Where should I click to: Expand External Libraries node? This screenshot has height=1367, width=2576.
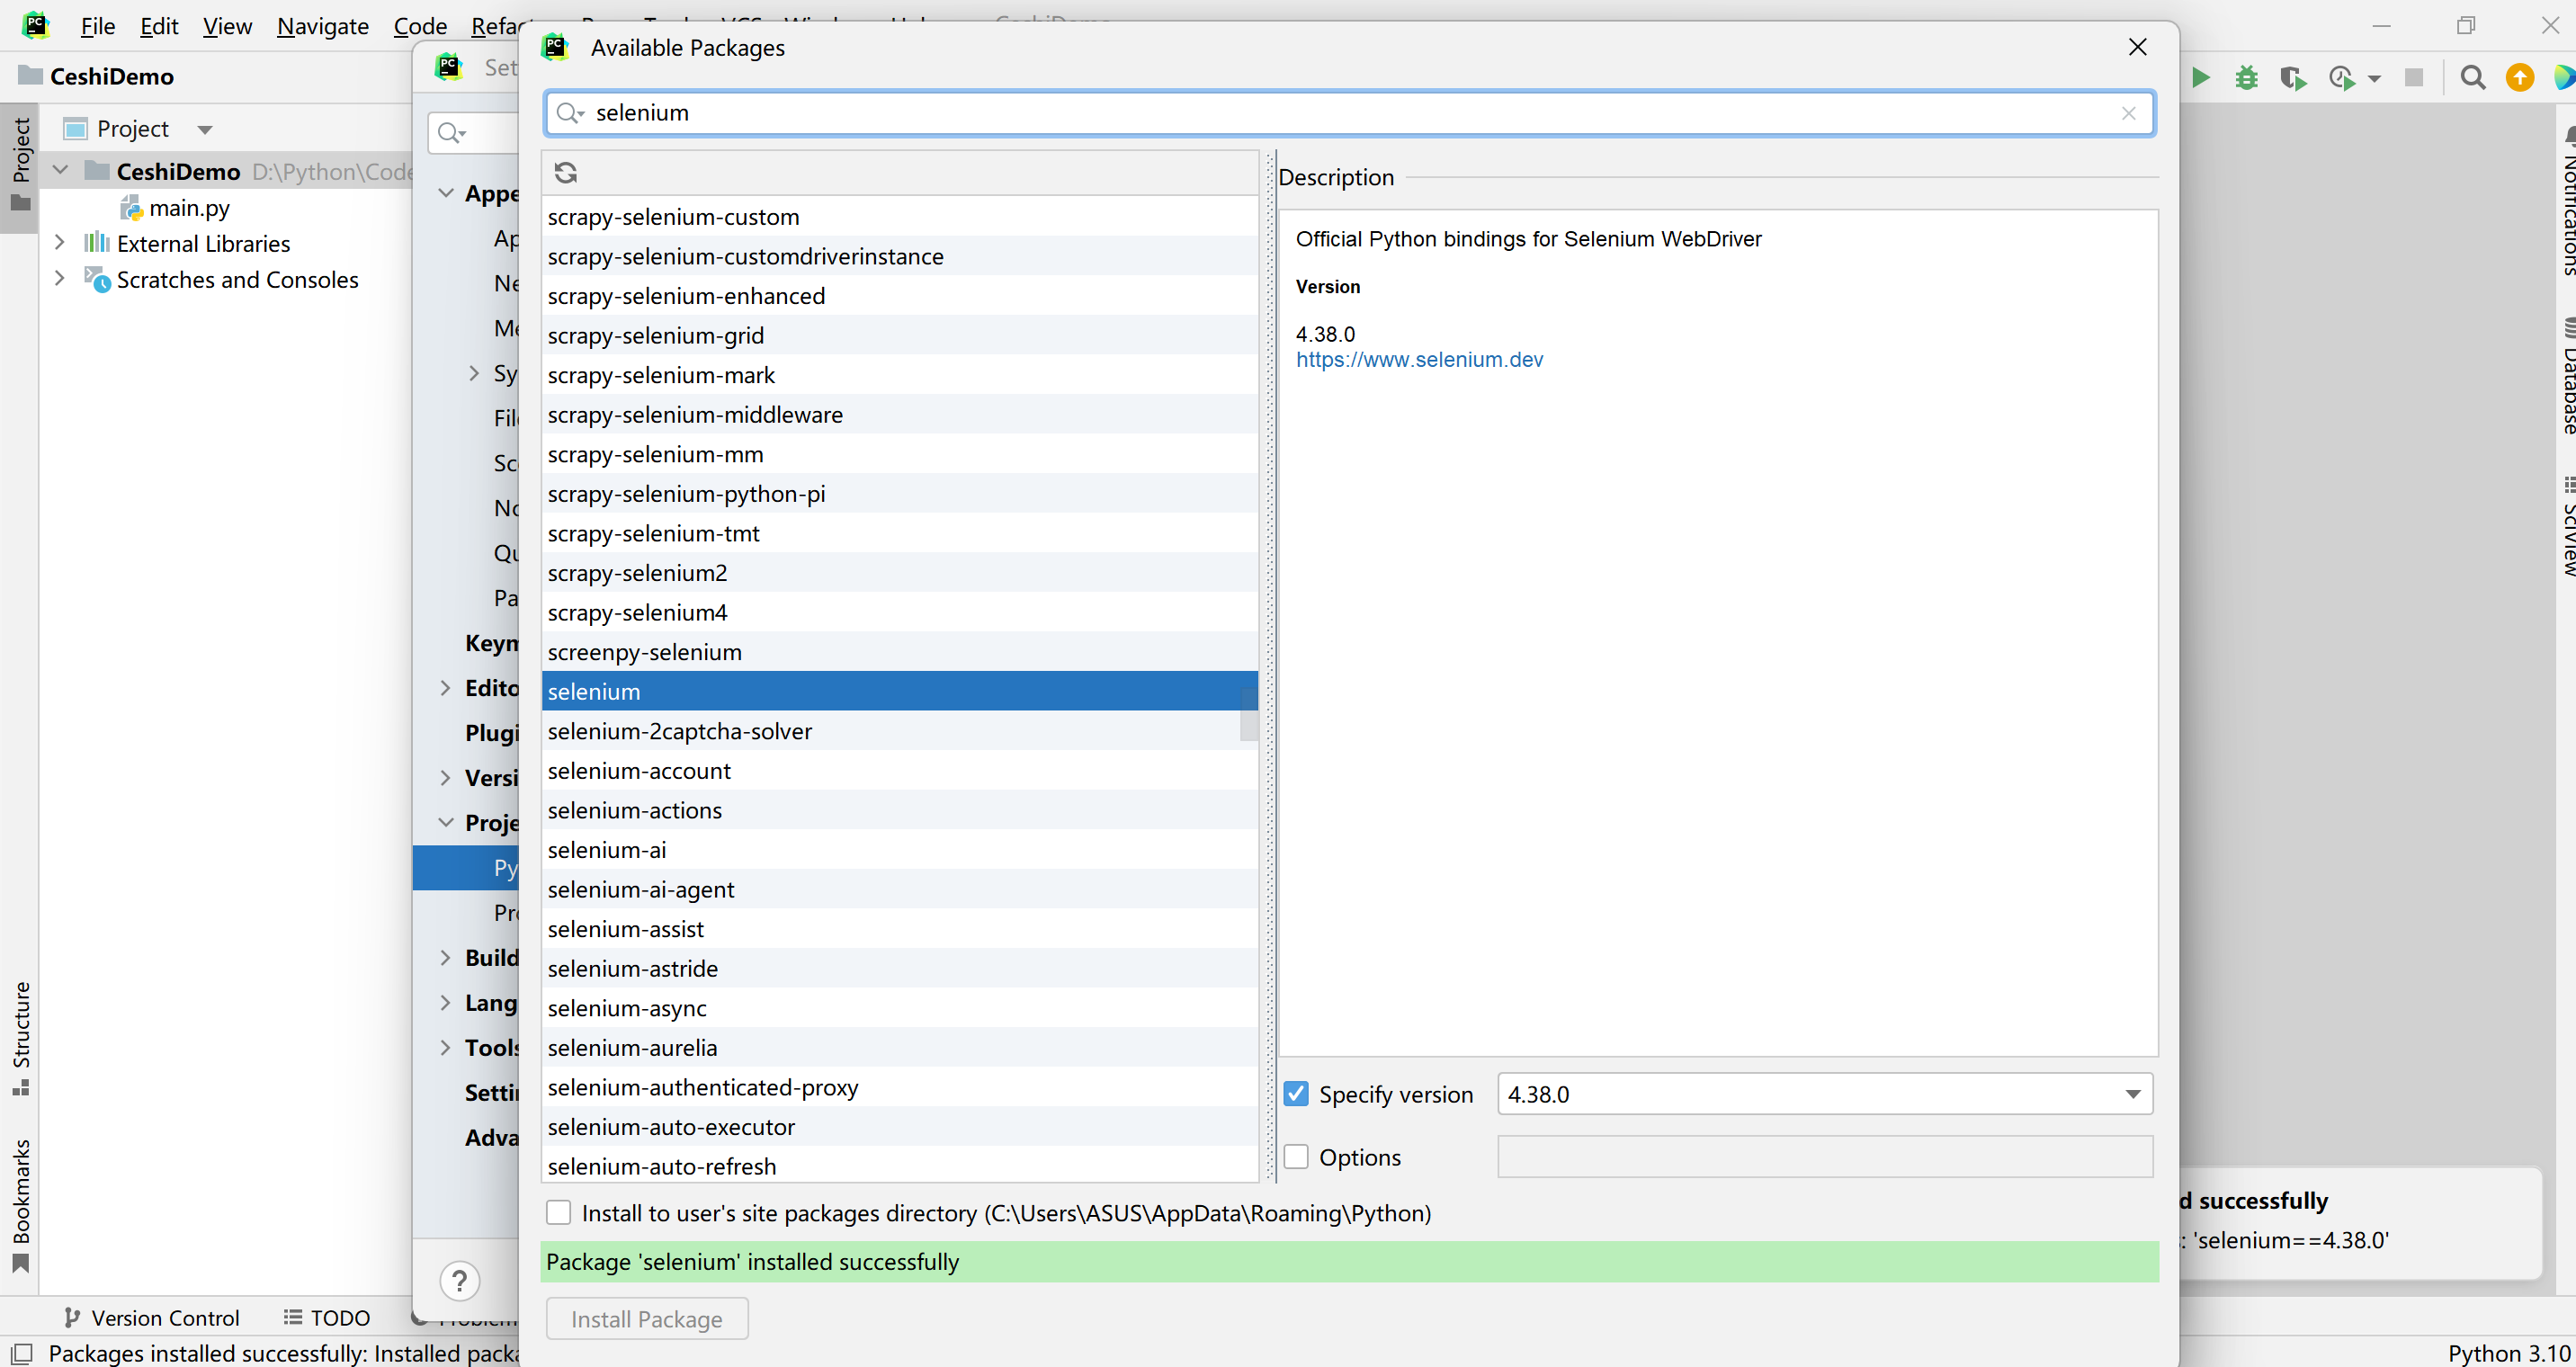tap(60, 243)
